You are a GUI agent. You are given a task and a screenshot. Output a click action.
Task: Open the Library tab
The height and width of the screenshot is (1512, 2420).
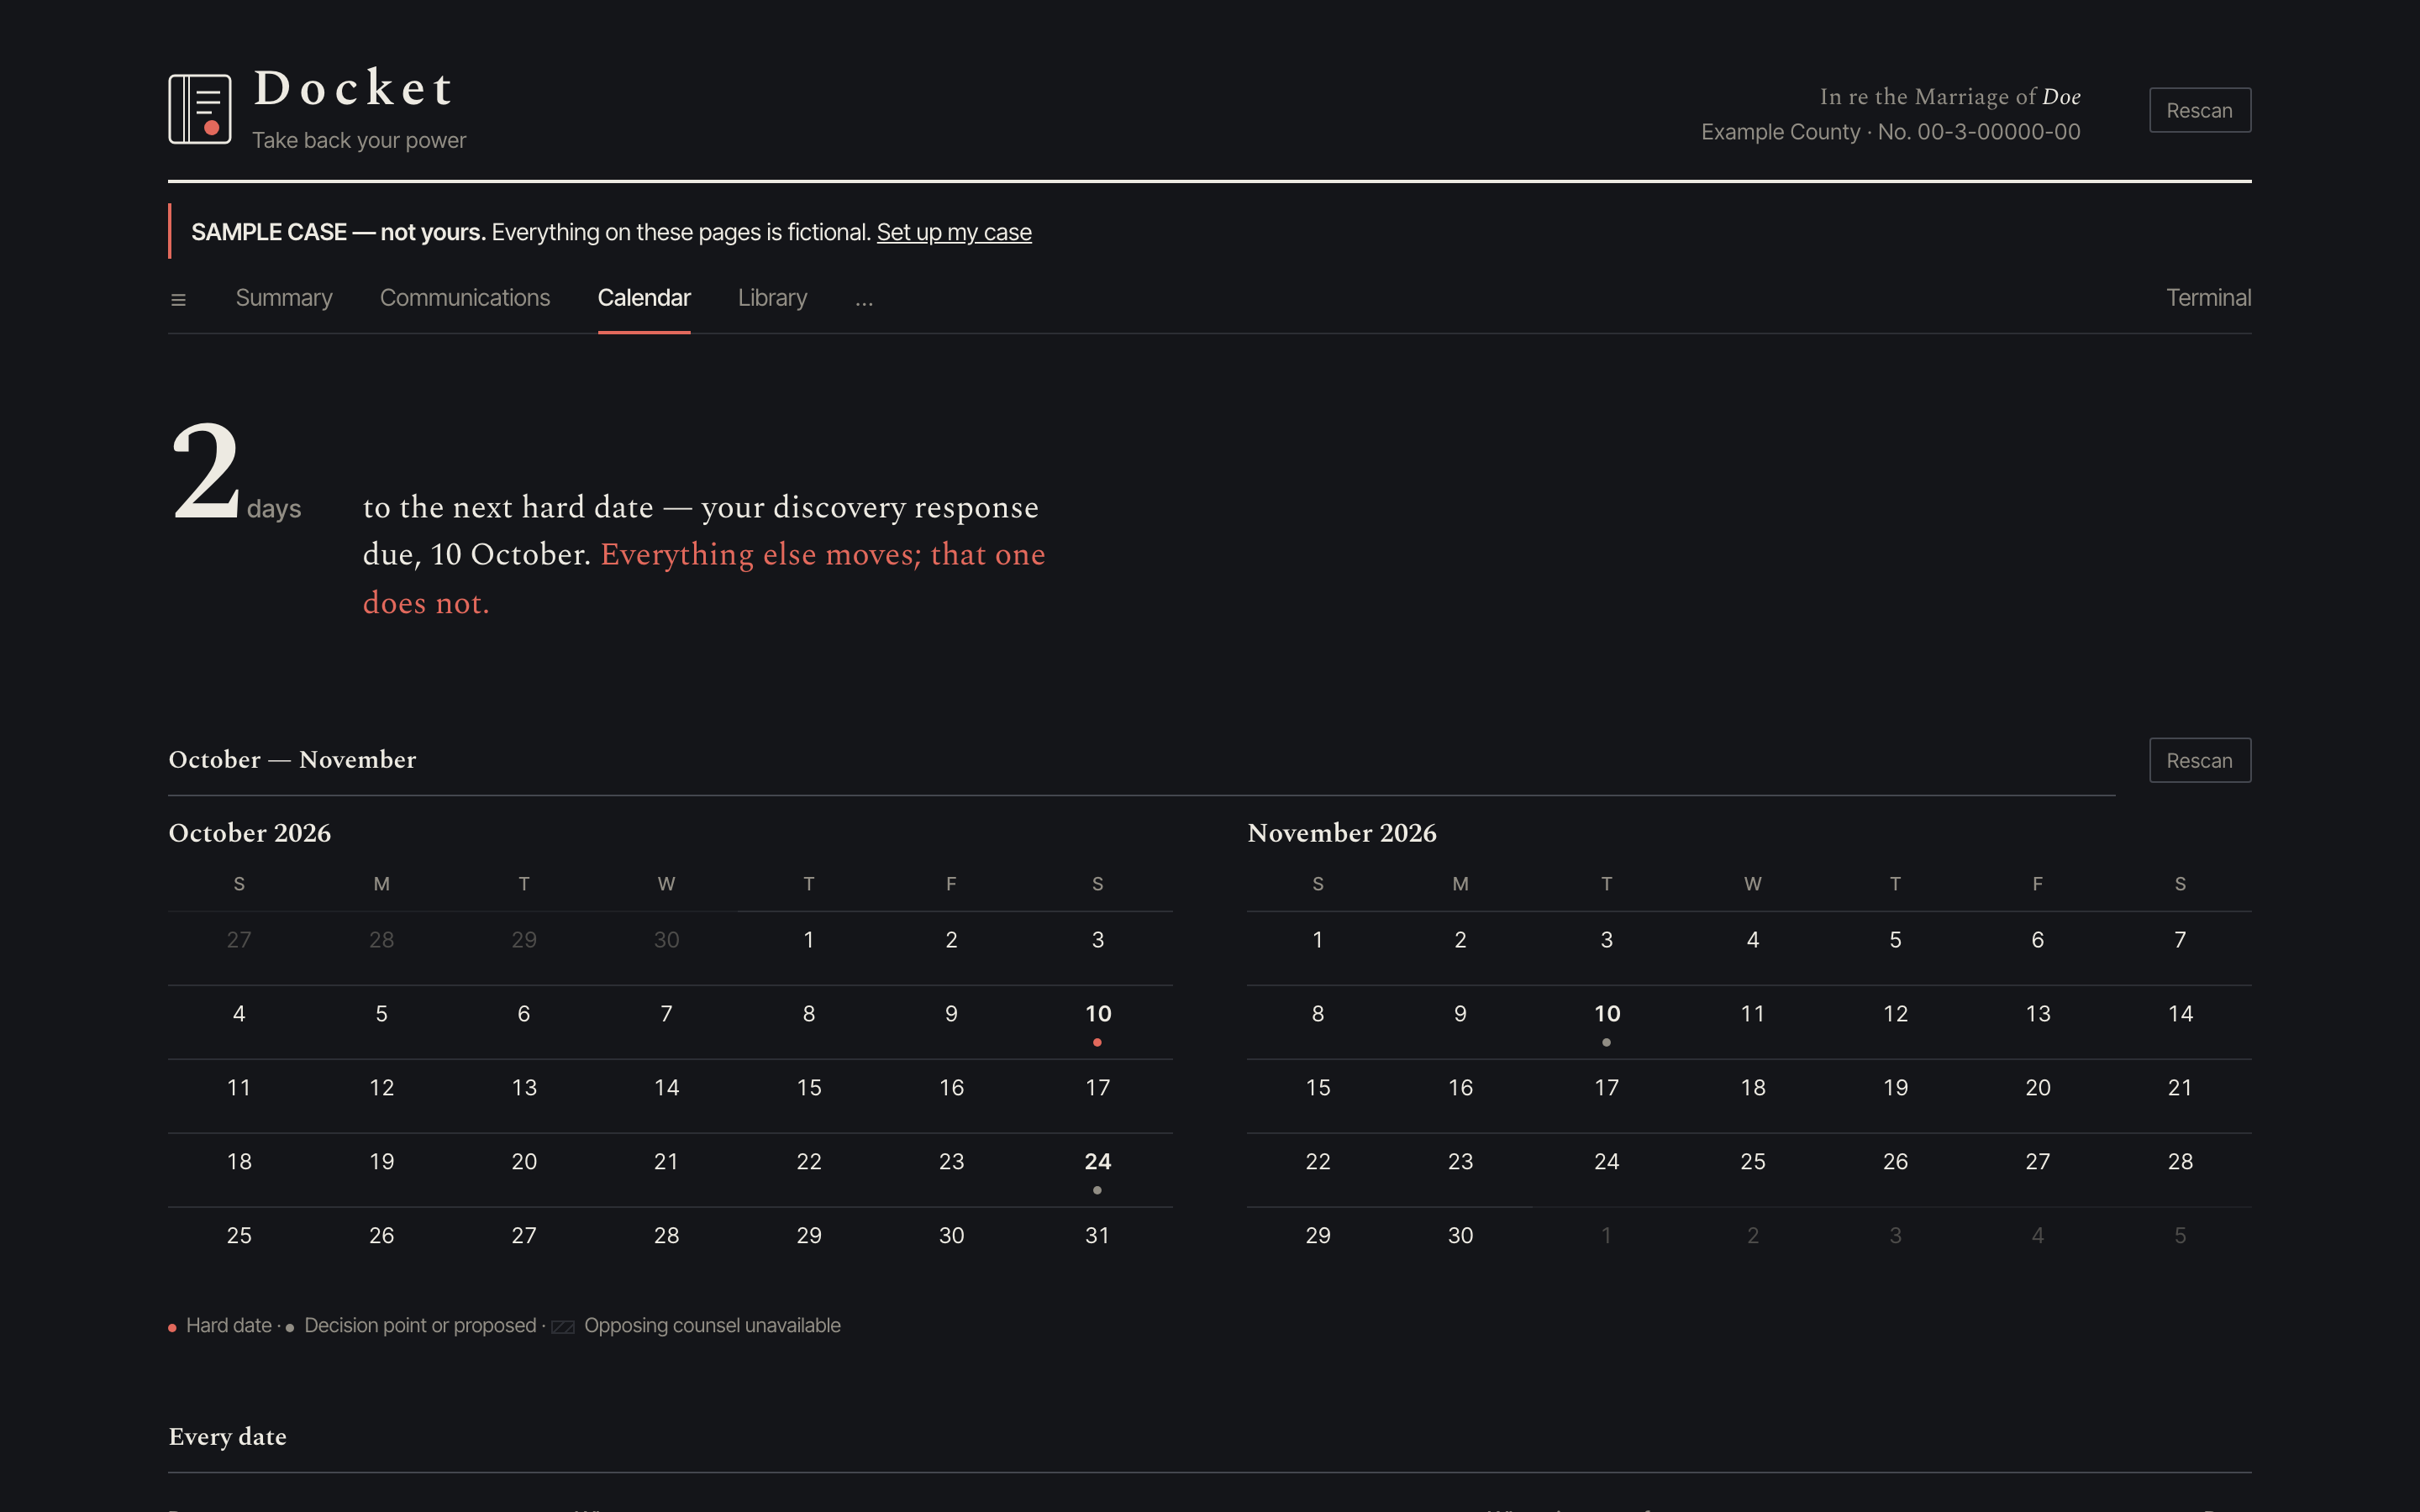773,298
